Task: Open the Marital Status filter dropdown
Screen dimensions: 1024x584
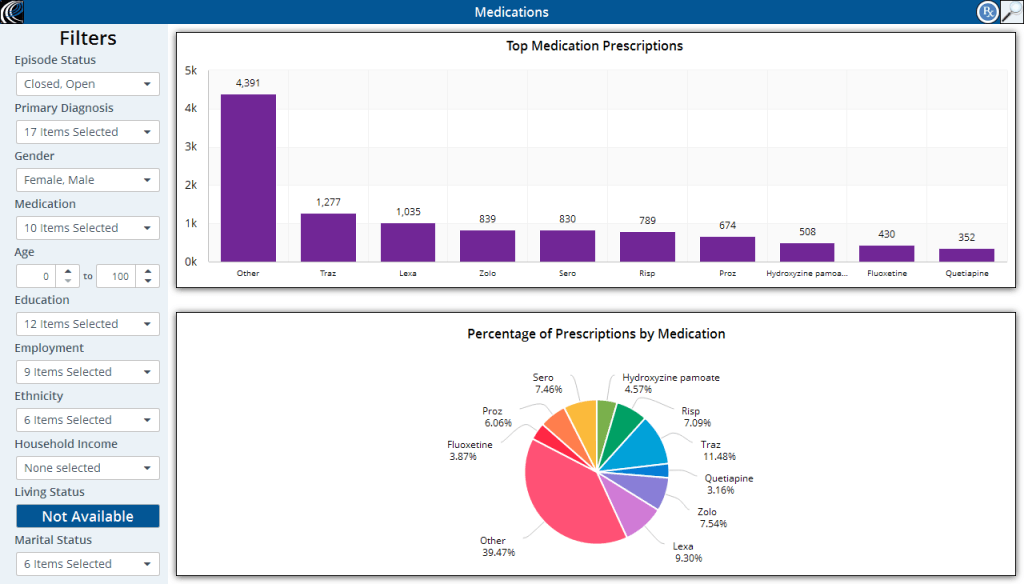Action: [x=87, y=564]
